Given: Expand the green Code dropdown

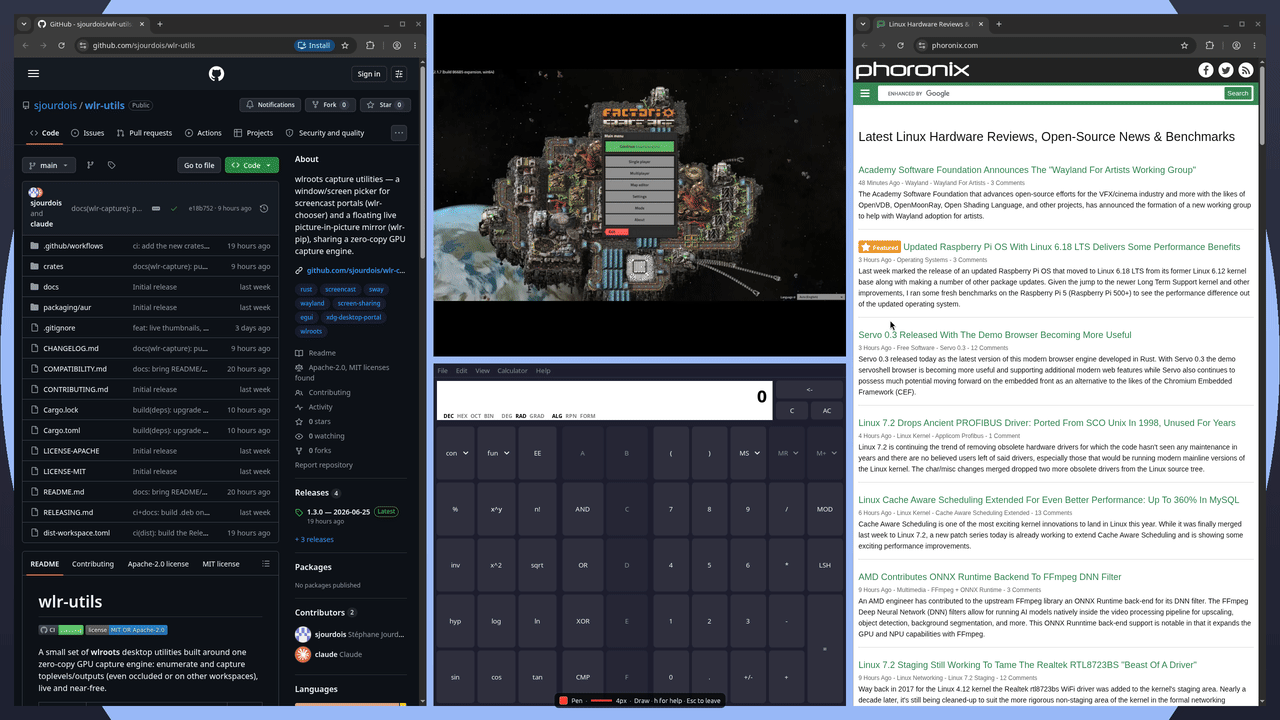Looking at the screenshot, I should point(252,165).
